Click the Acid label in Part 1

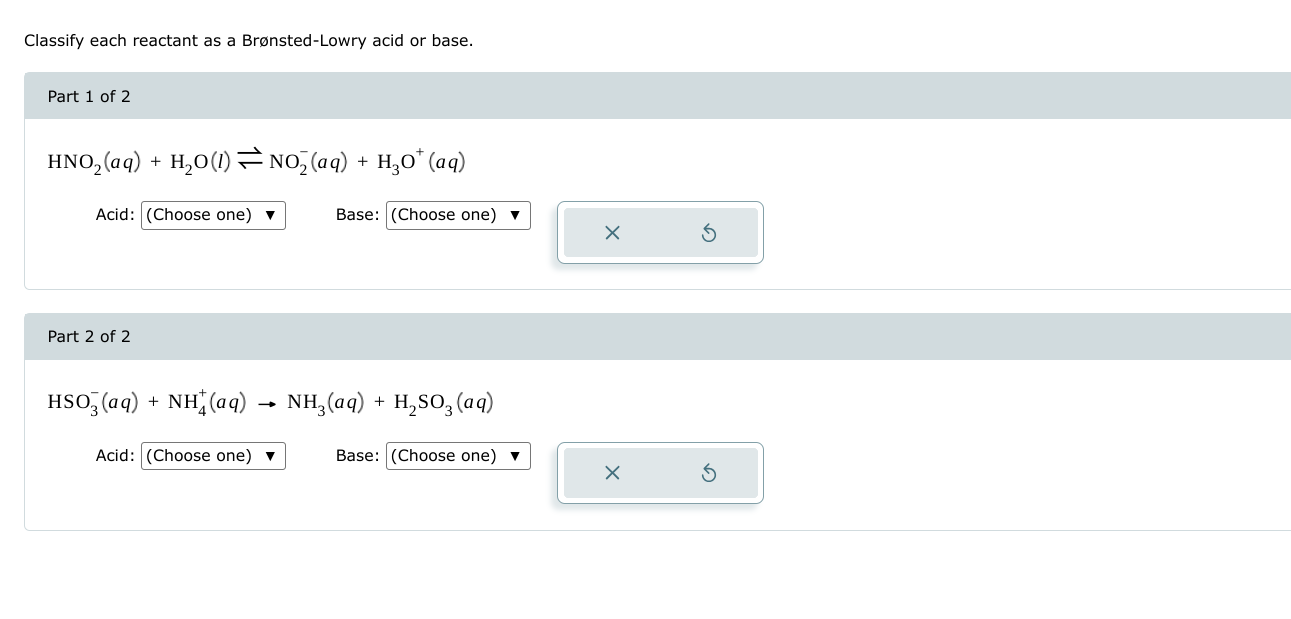pos(112,215)
